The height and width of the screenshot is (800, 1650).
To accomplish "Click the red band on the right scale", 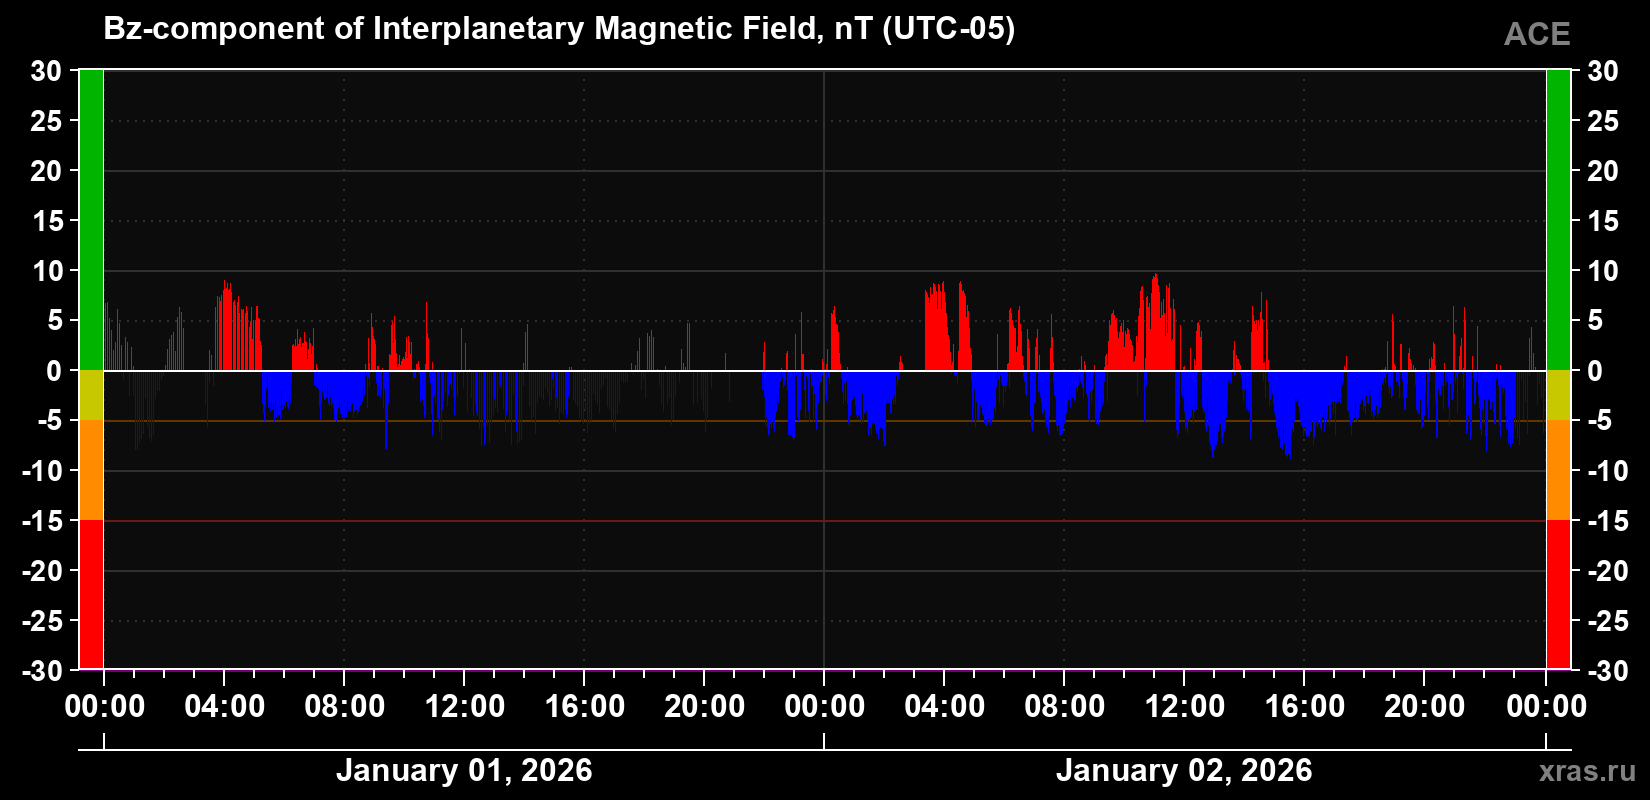I will 1558,594.
